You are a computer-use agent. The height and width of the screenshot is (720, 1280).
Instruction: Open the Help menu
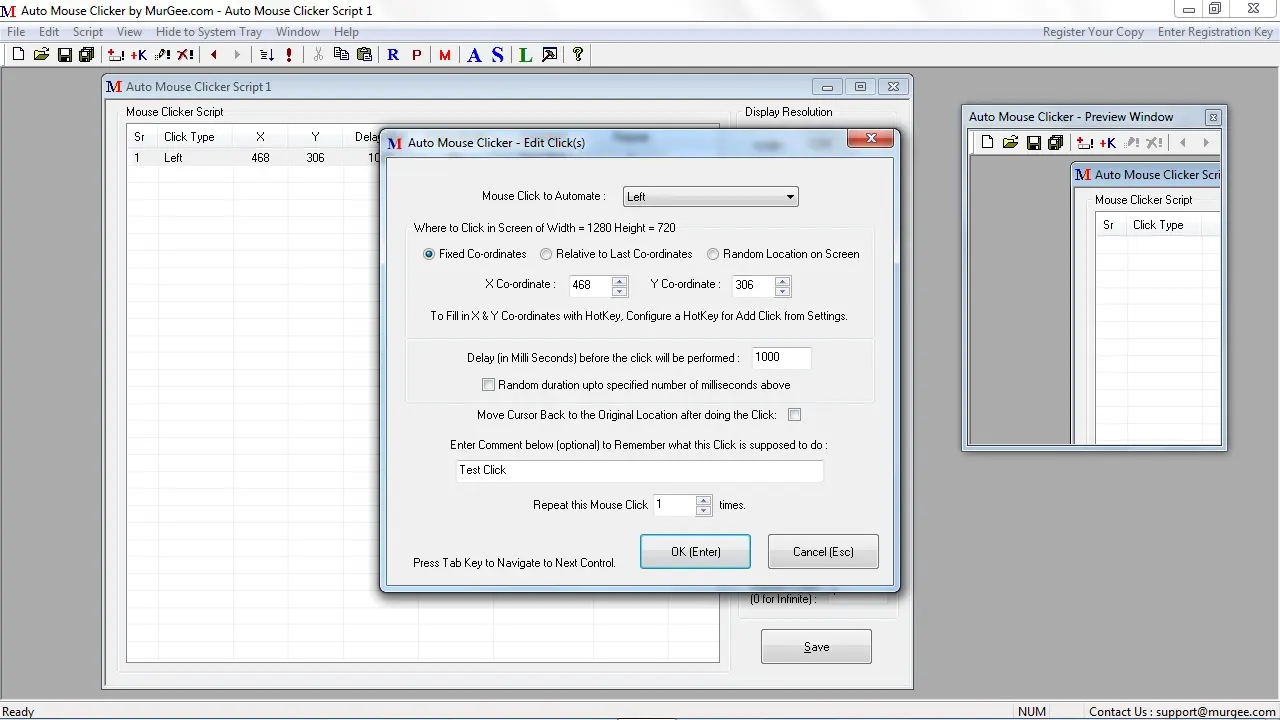(346, 32)
